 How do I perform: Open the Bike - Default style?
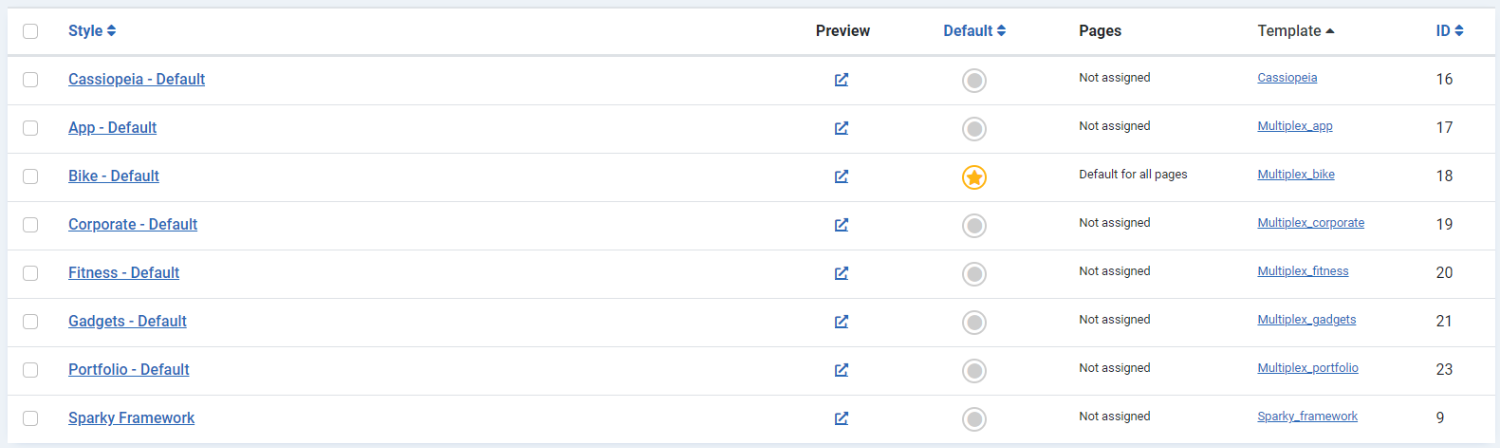tap(114, 176)
